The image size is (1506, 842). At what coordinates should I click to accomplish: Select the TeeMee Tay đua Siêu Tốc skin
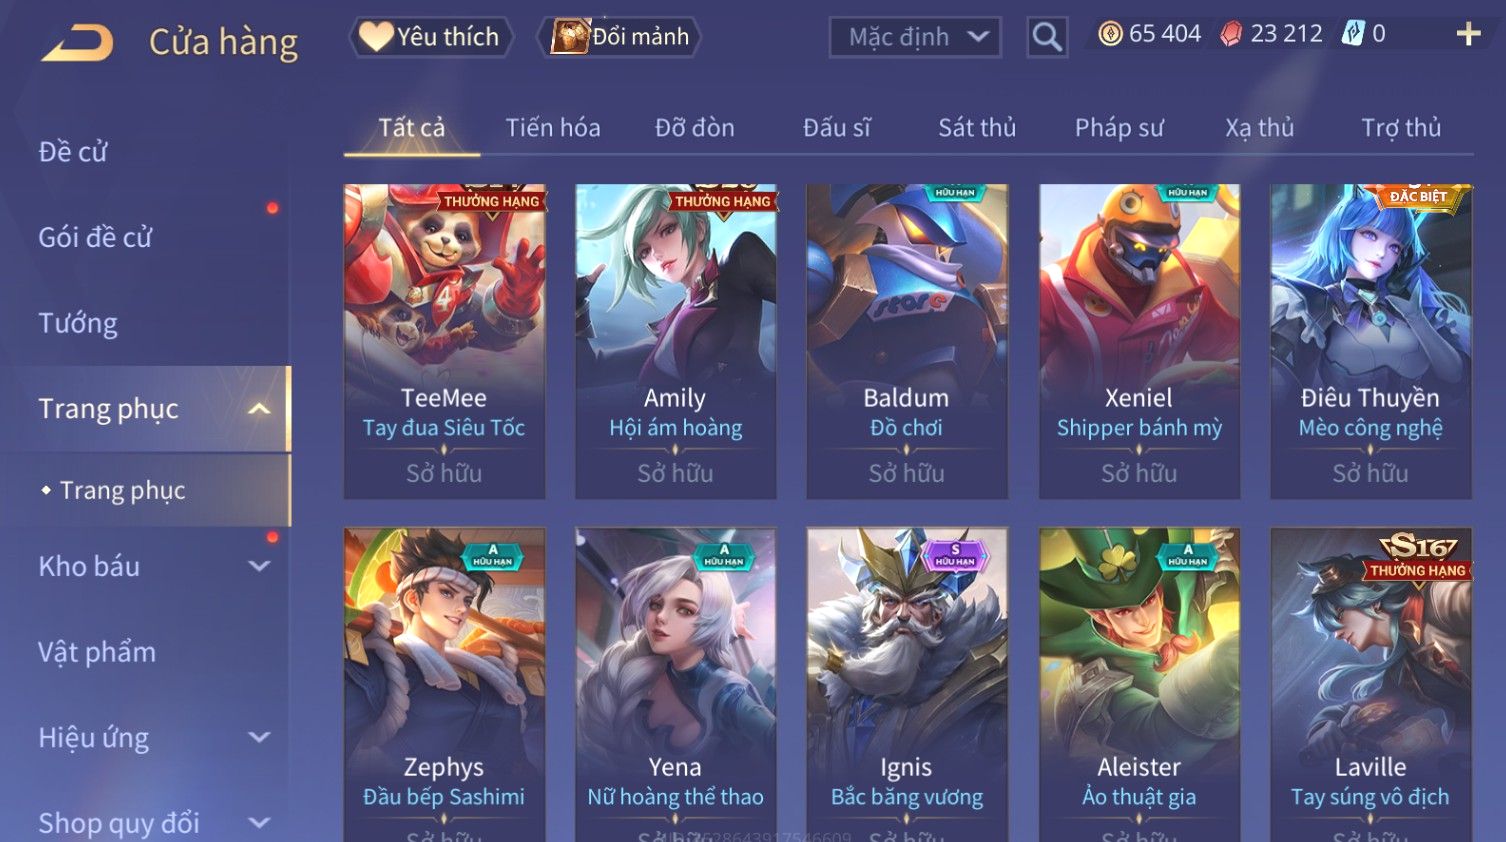click(444, 341)
